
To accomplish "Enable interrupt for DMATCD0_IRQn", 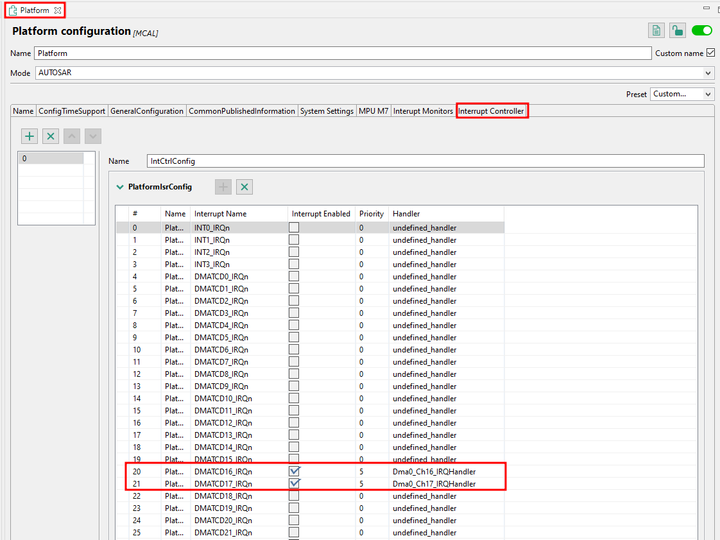I will 294,276.
